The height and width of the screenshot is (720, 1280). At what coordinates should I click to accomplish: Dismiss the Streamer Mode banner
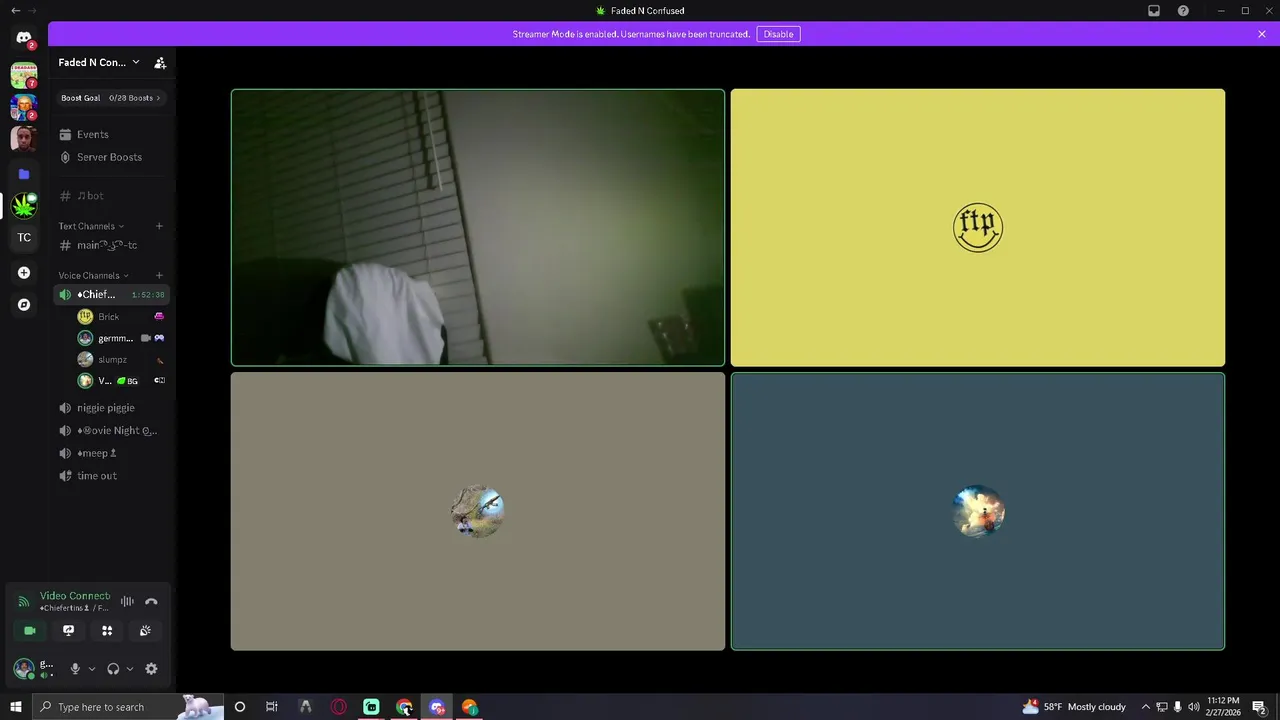(x=1262, y=34)
